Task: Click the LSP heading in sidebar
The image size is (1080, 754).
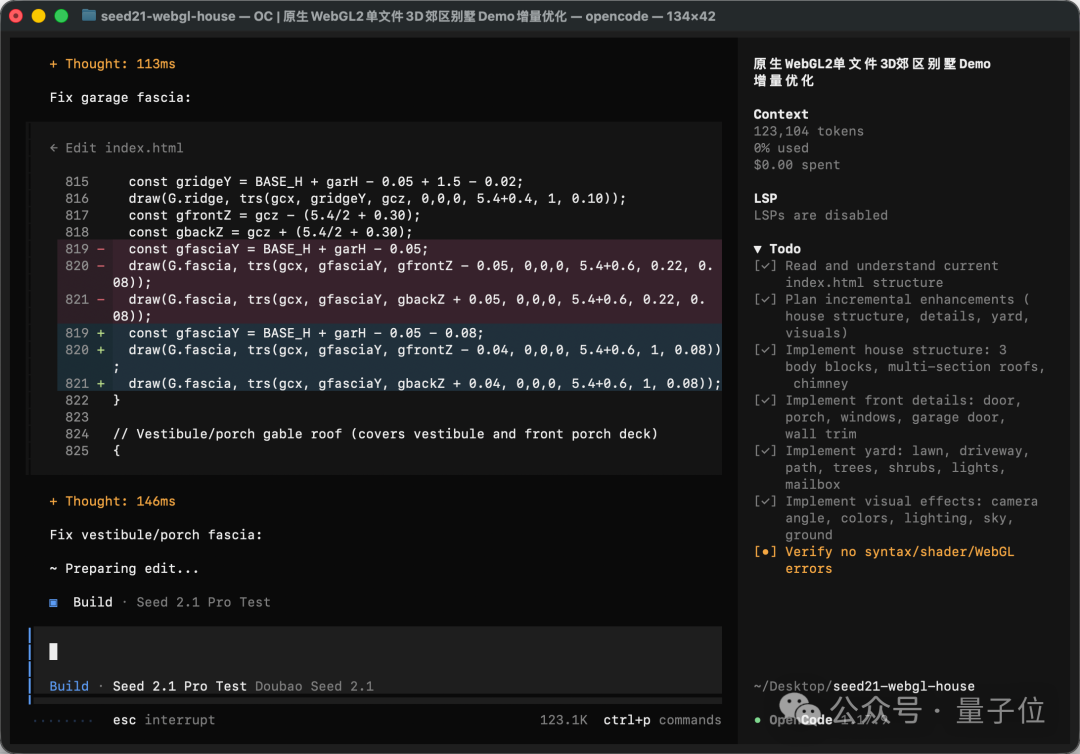Action: [x=765, y=198]
